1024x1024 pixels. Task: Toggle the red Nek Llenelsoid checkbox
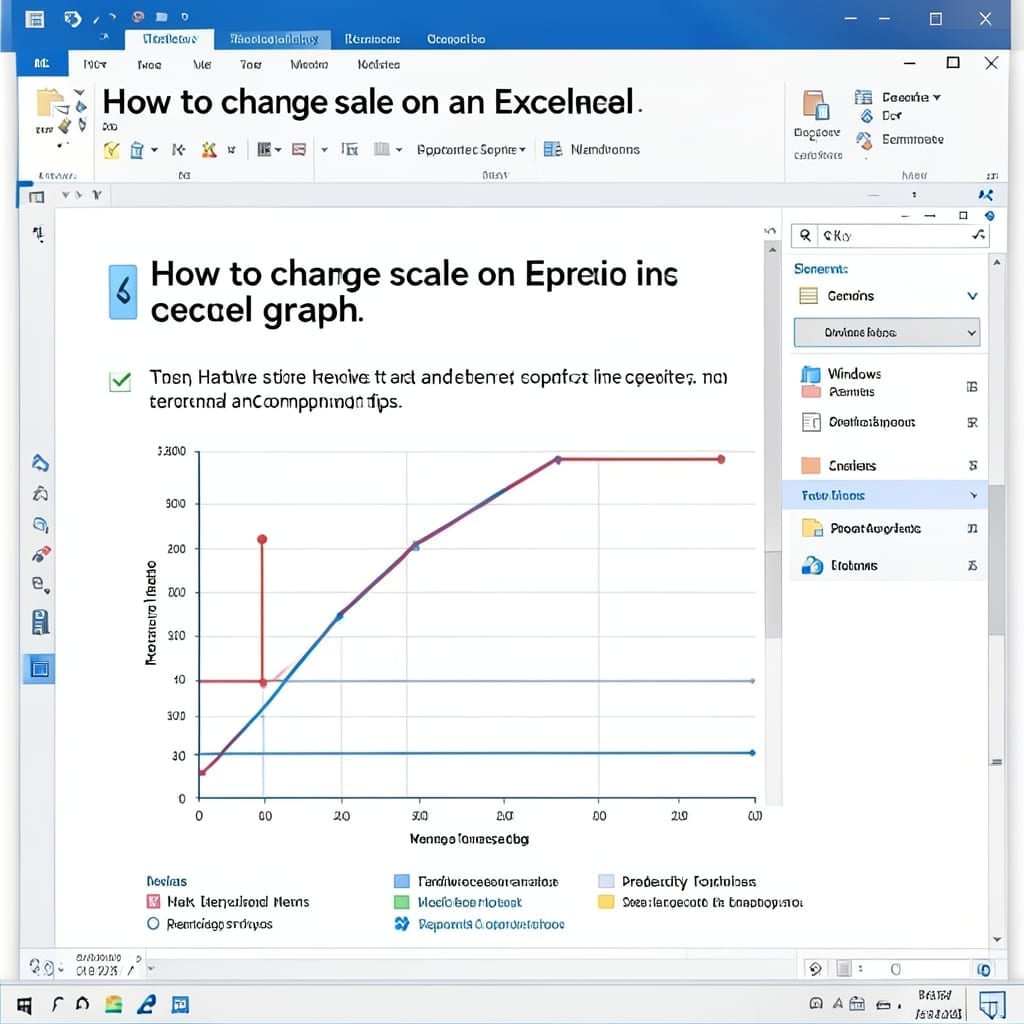(x=153, y=902)
